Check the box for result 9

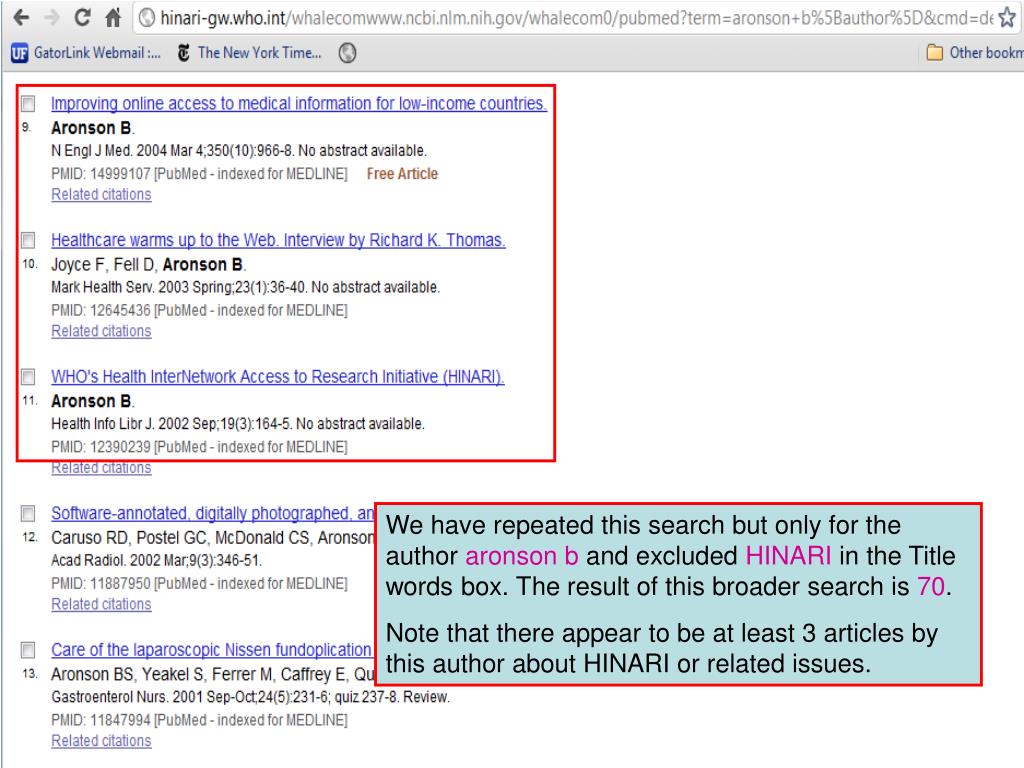point(28,104)
